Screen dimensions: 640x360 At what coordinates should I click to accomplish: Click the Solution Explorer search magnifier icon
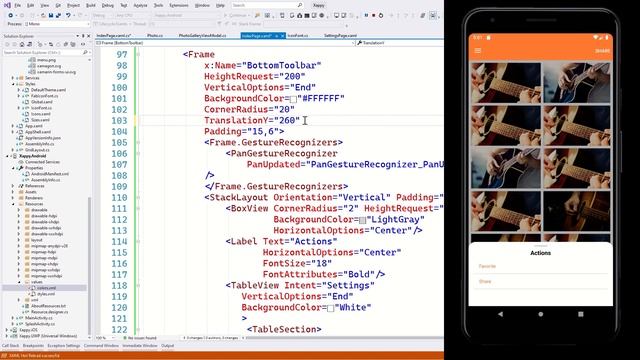(85, 52)
